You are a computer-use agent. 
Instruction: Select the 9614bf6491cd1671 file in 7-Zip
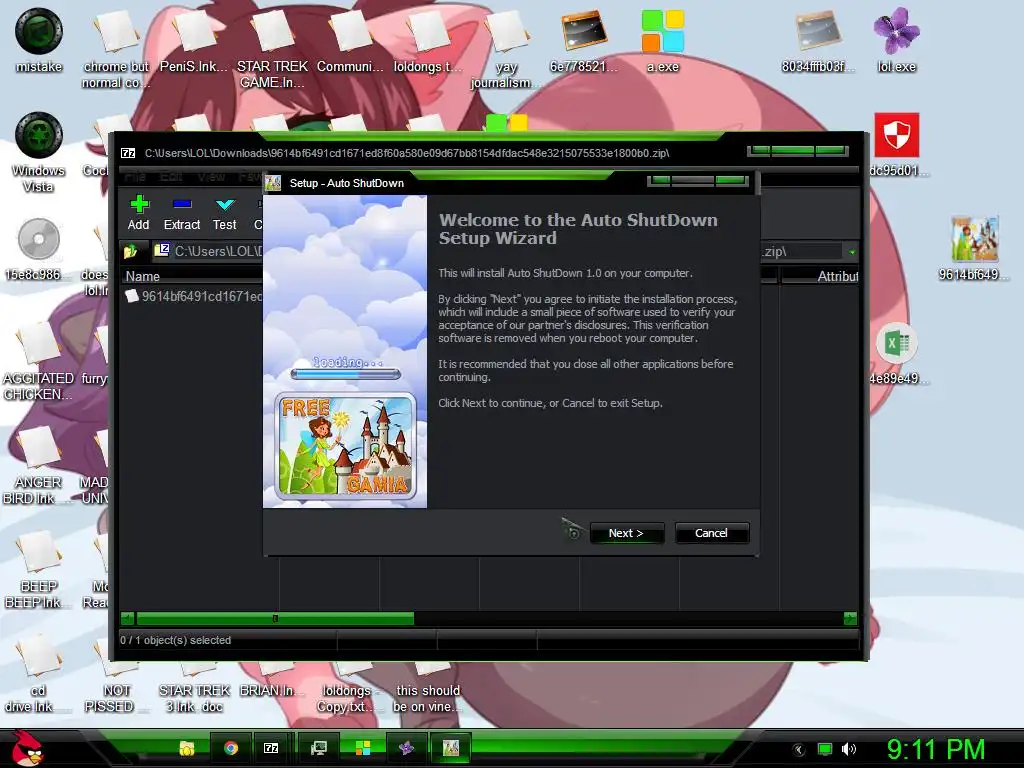coord(194,296)
